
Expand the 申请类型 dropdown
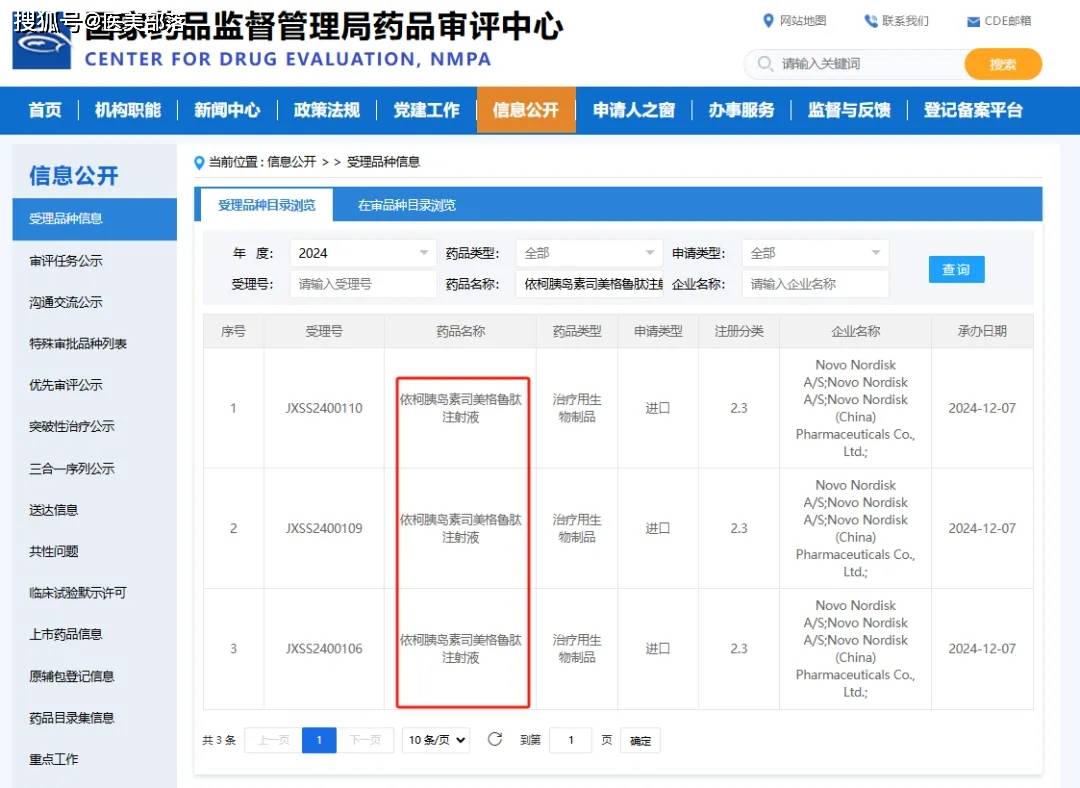click(815, 253)
